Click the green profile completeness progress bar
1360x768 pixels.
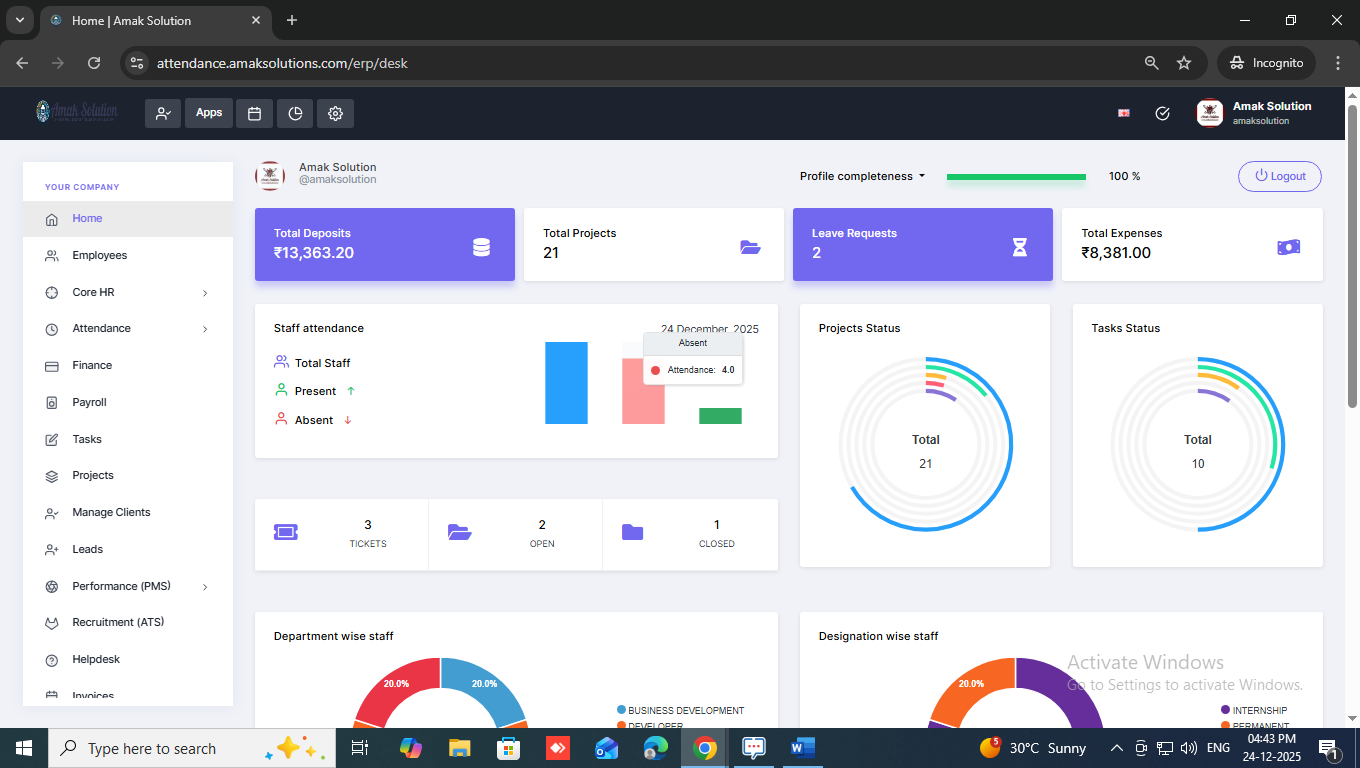click(x=1016, y=177)
